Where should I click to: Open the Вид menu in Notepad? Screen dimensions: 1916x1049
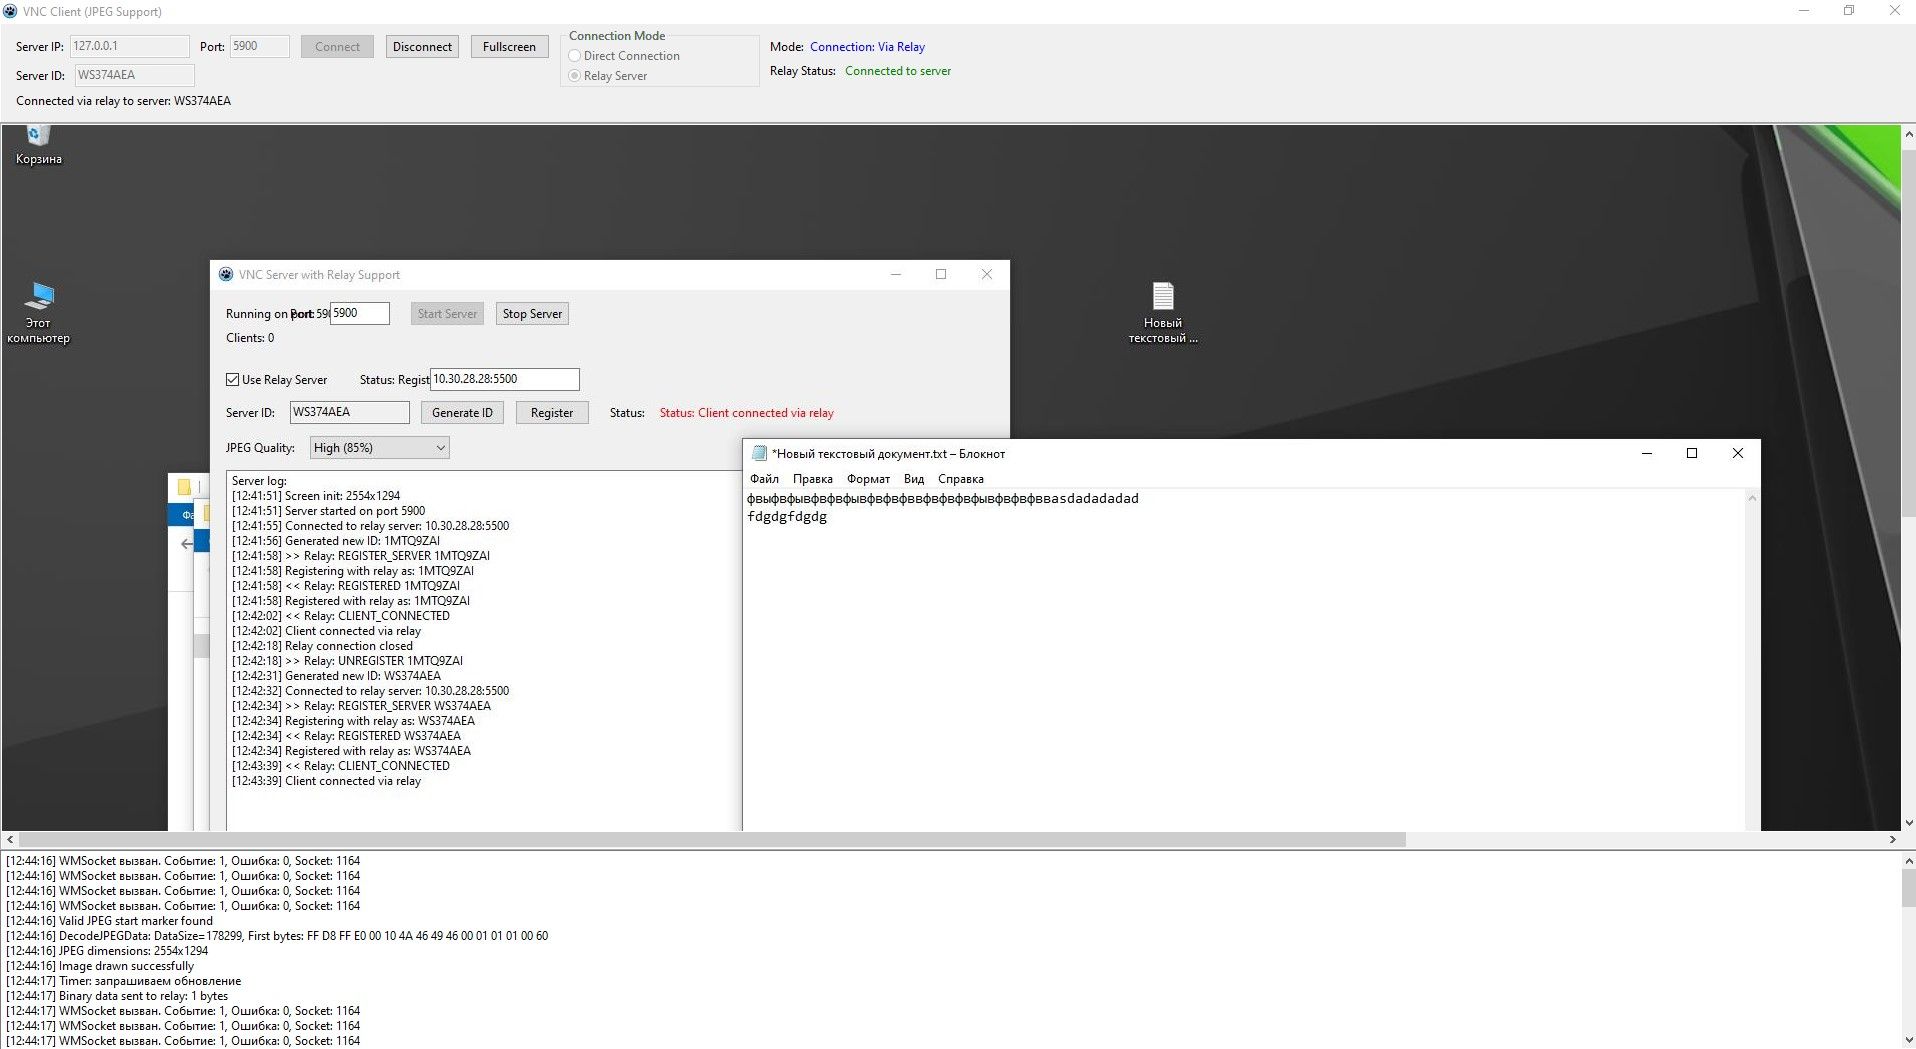point(914,479)
